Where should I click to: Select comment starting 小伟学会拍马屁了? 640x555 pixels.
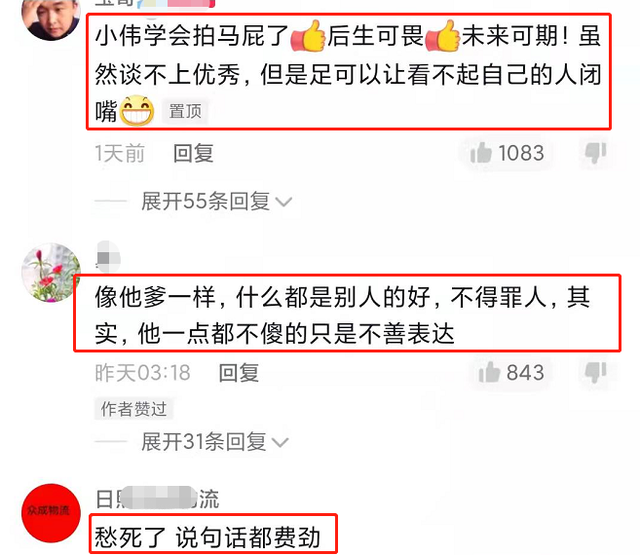348,73
